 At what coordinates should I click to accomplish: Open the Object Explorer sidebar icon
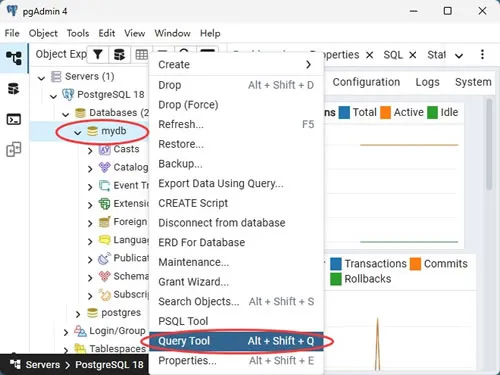pos(14,58)
